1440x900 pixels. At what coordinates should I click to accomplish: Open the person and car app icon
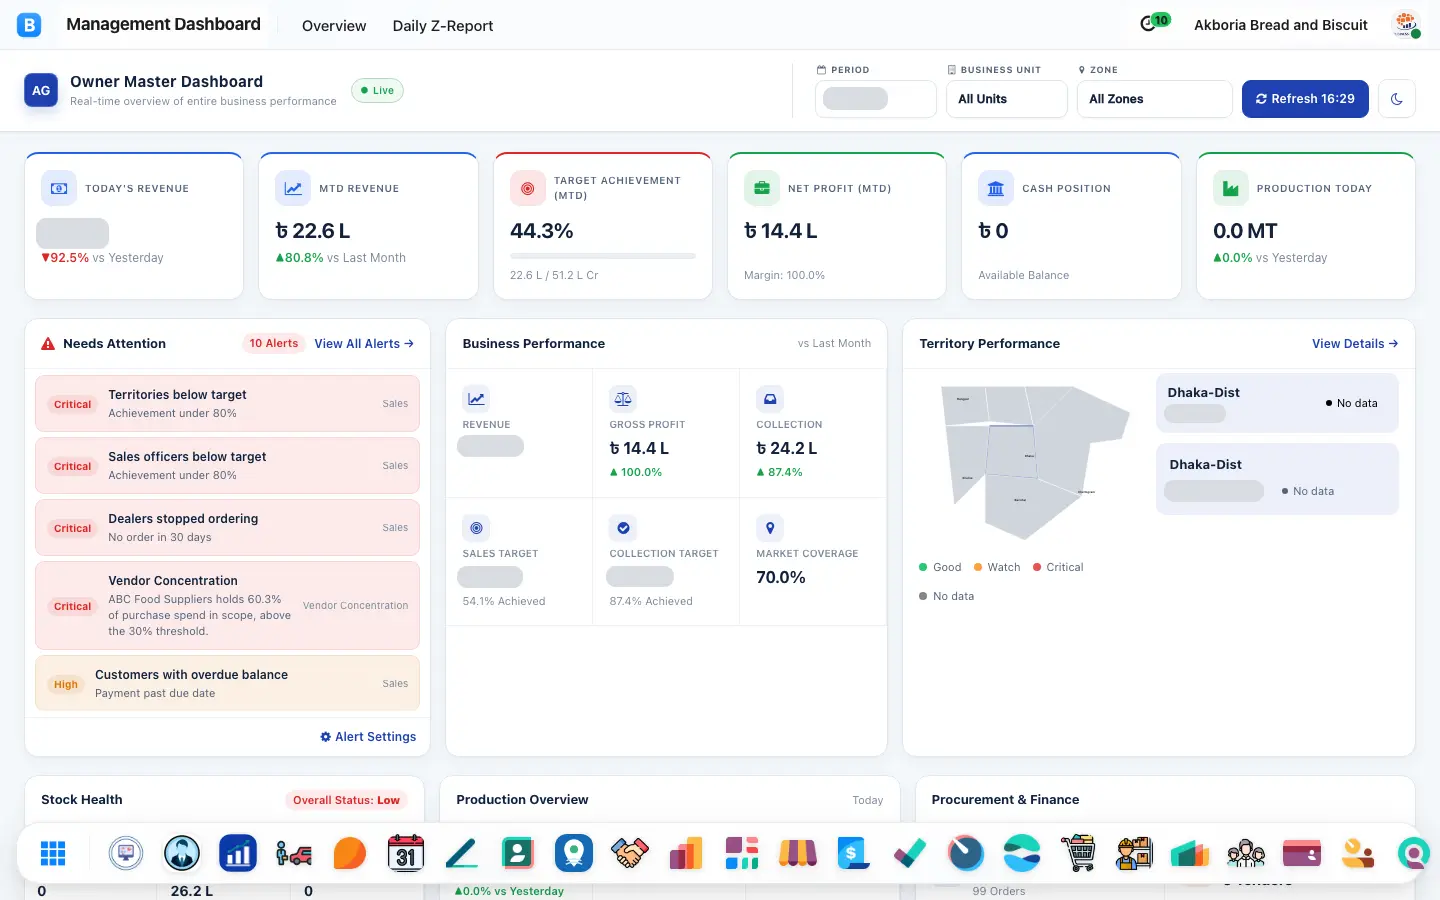pyautogui.click(x=294, y=853)
